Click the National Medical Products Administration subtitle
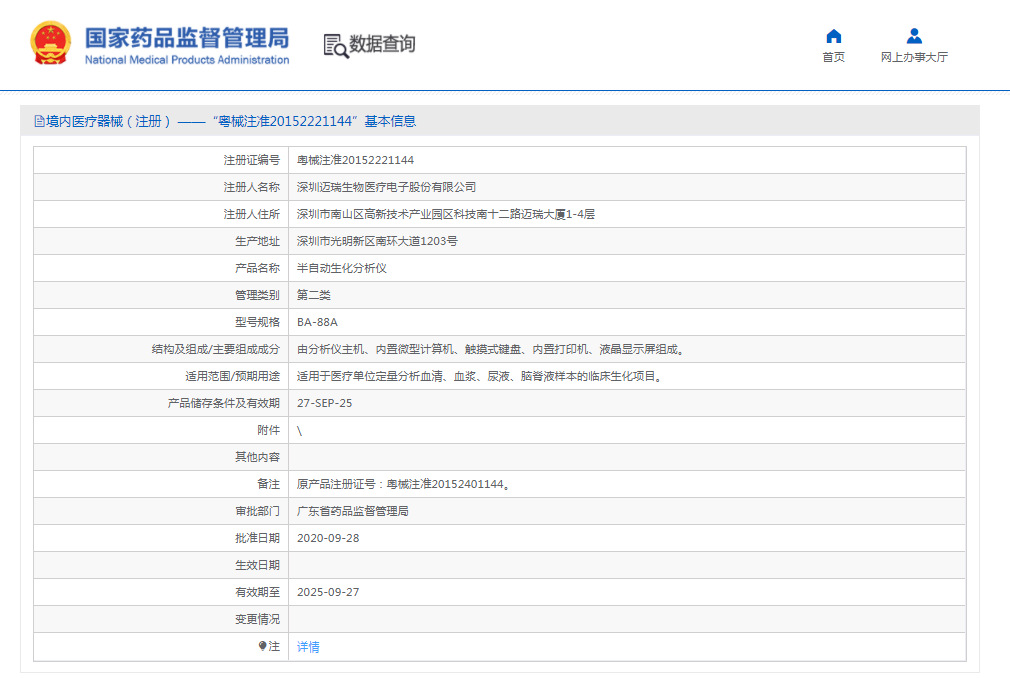The width and height of the screenshot is (1010, 679). pos(187,60)
